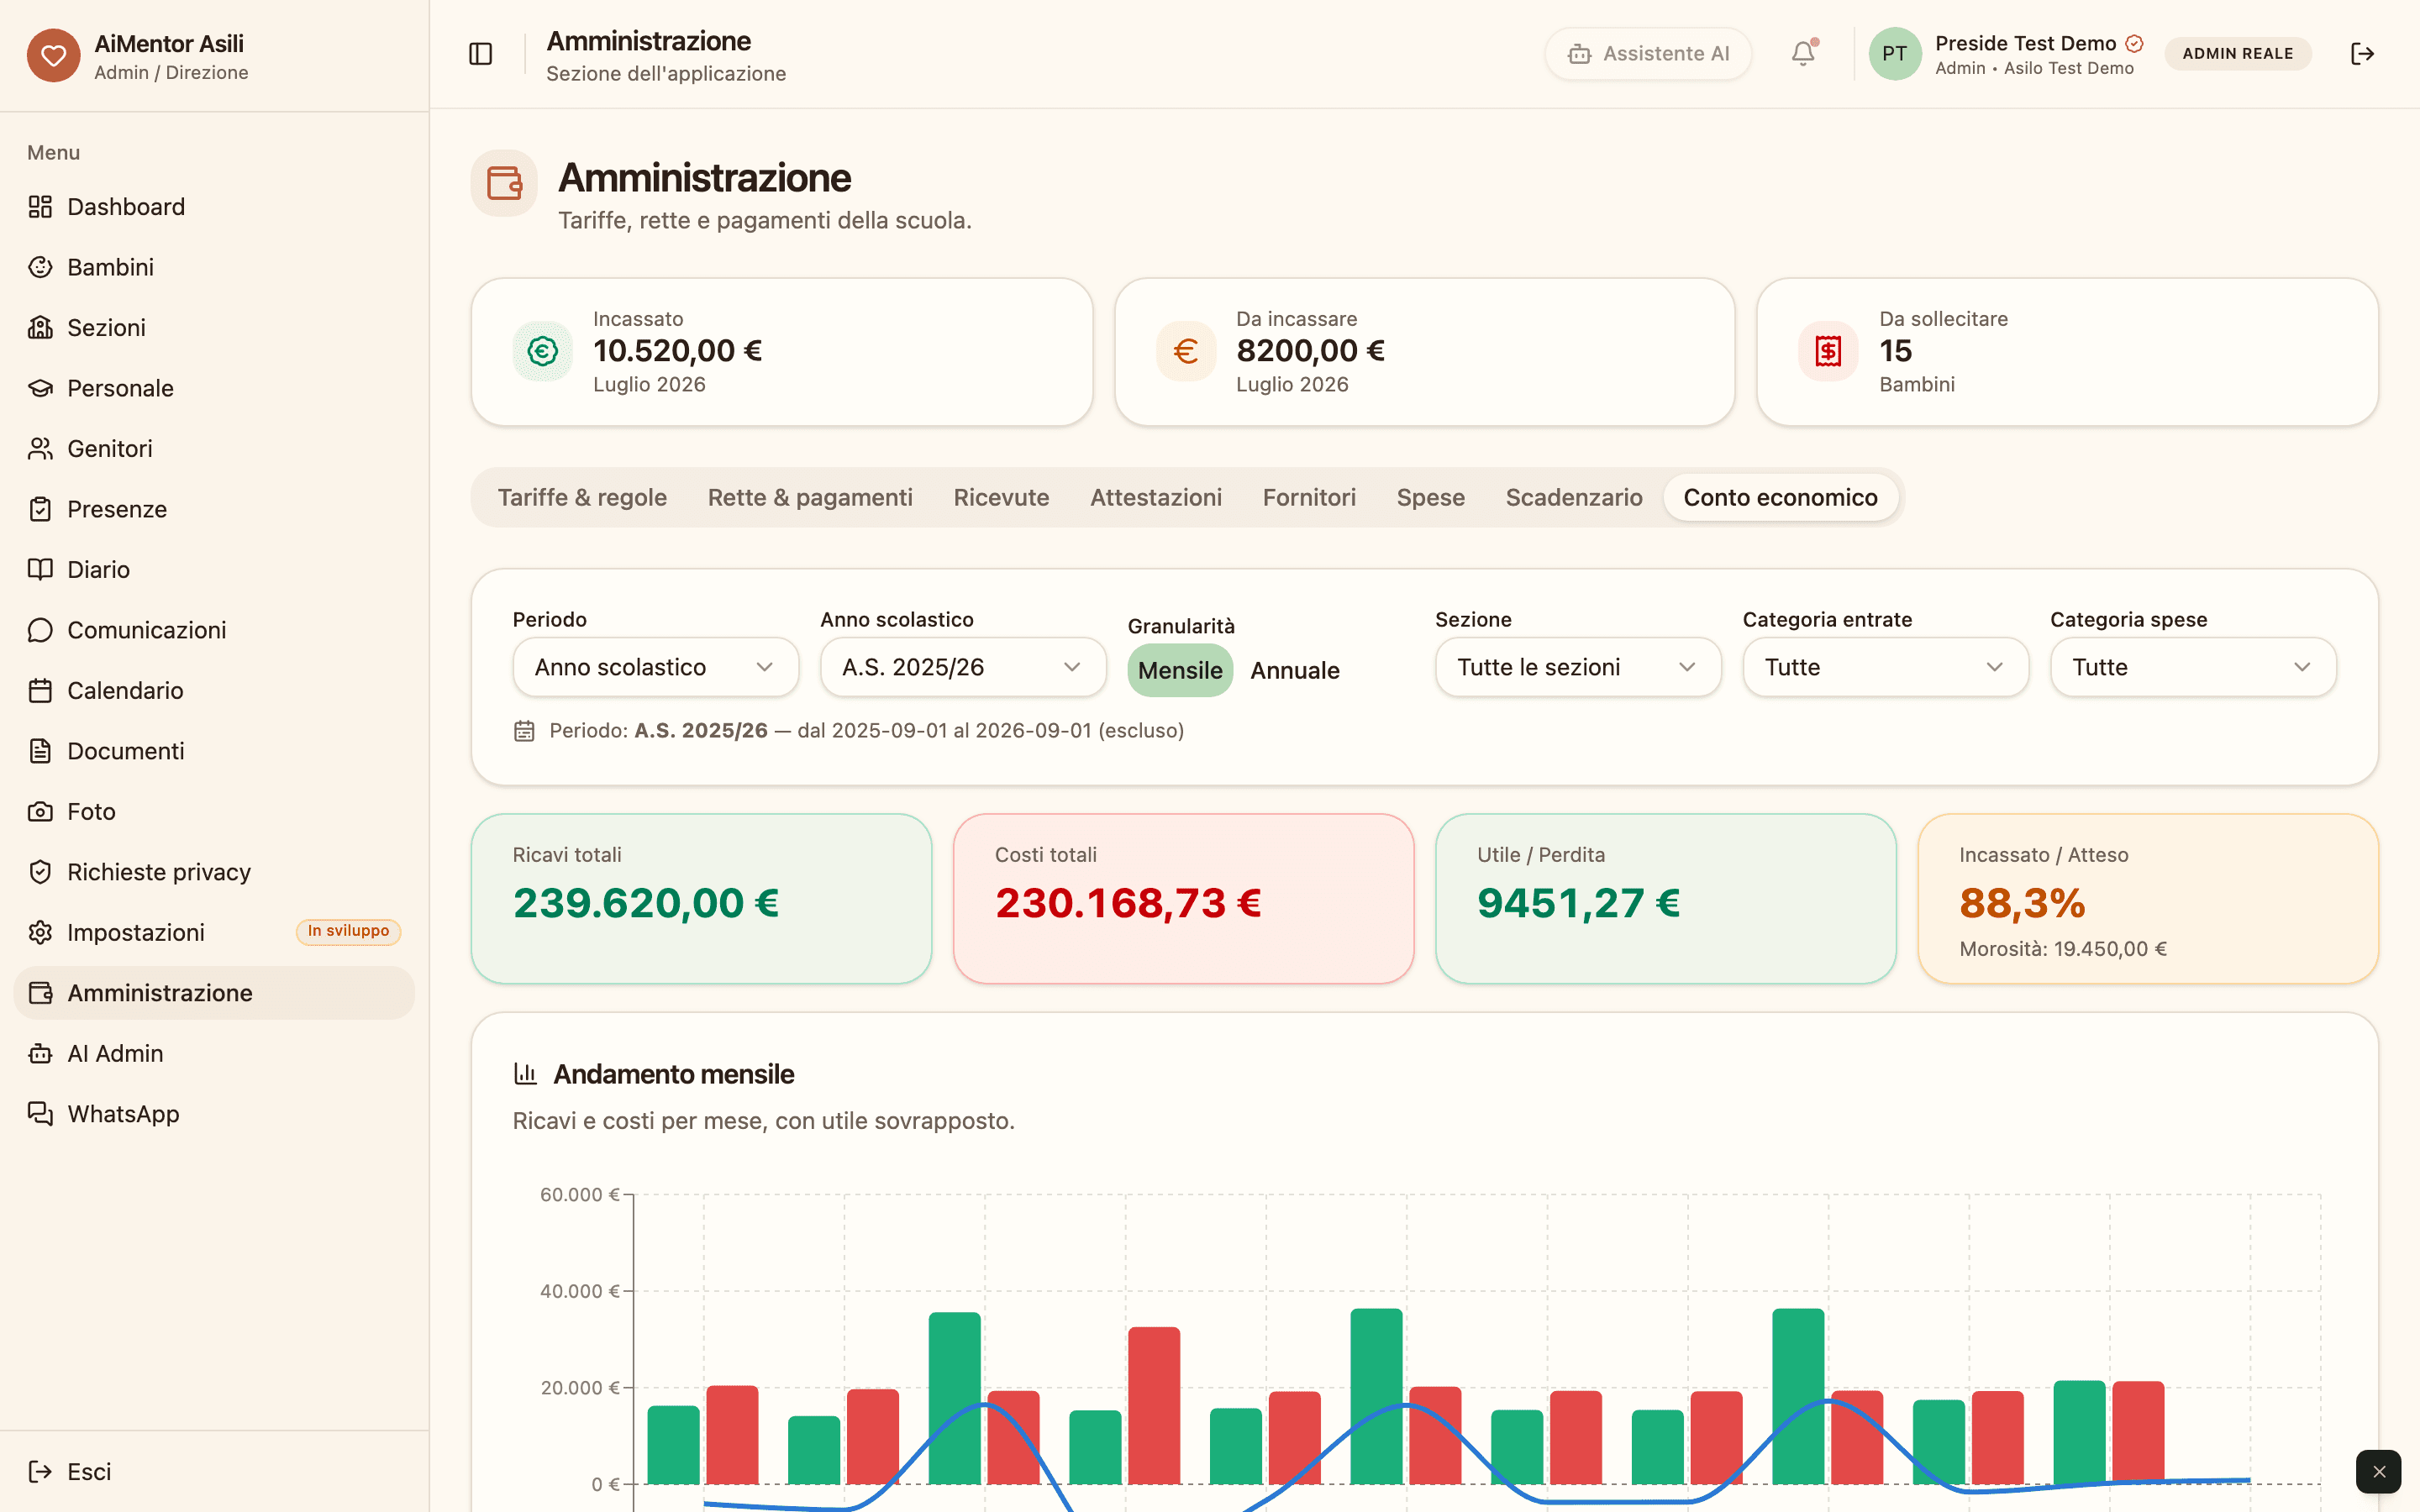This screenshot has width=2420, height=1512.
Task: Click the Da sollecitare 15 Bambini value
Action: [x=1895, y=351]
